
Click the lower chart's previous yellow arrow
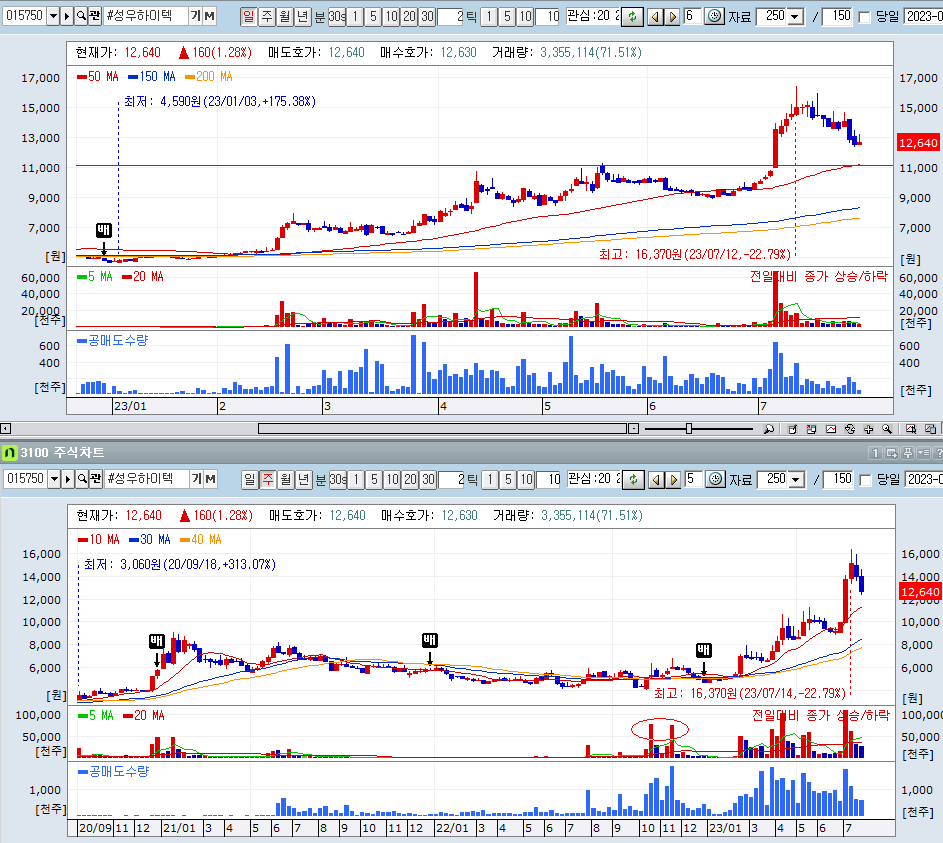point(657,480)
